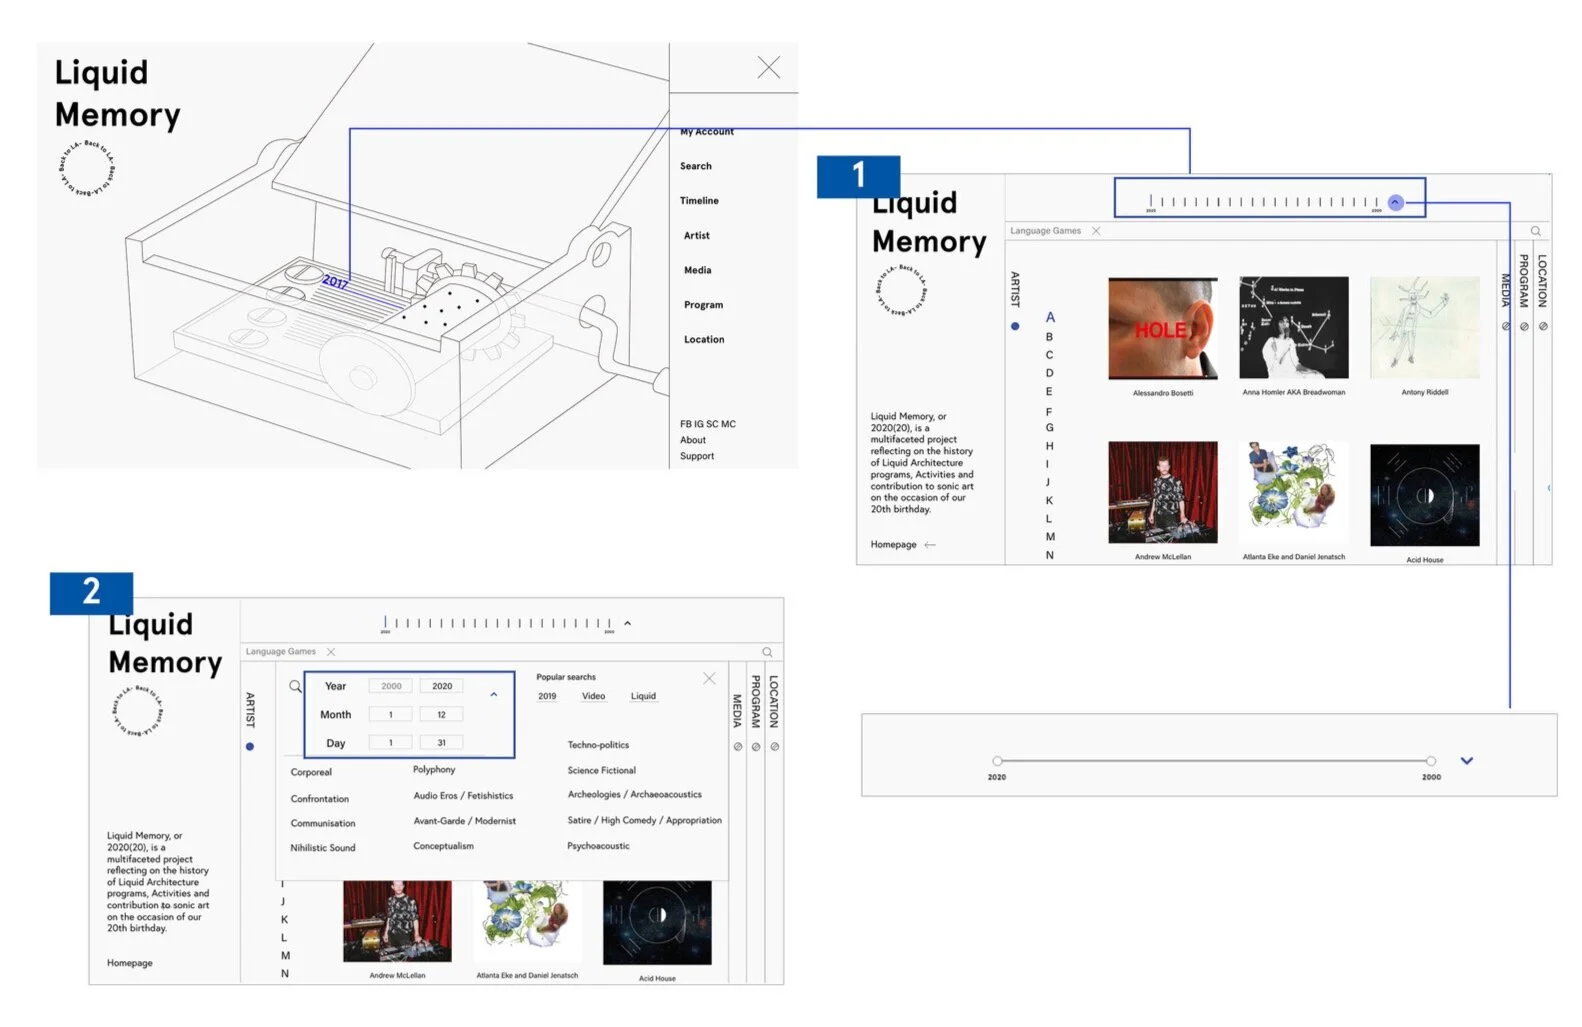1582x1027 pixels.
Task: Select the Psychoacoustic category
Action: pyautogui.click(x=598, y=846)
